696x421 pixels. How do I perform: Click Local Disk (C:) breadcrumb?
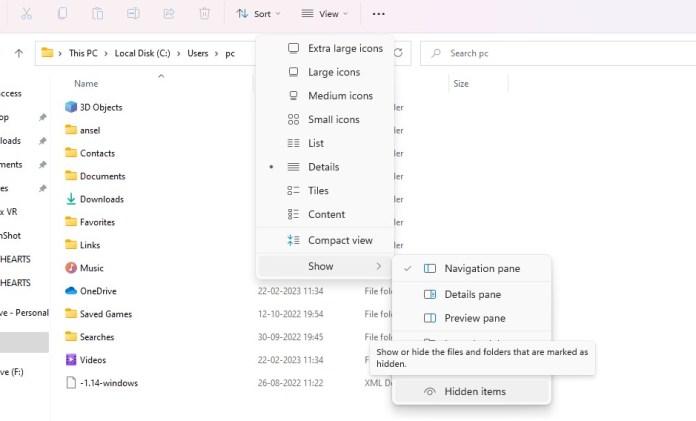[141, 53]
